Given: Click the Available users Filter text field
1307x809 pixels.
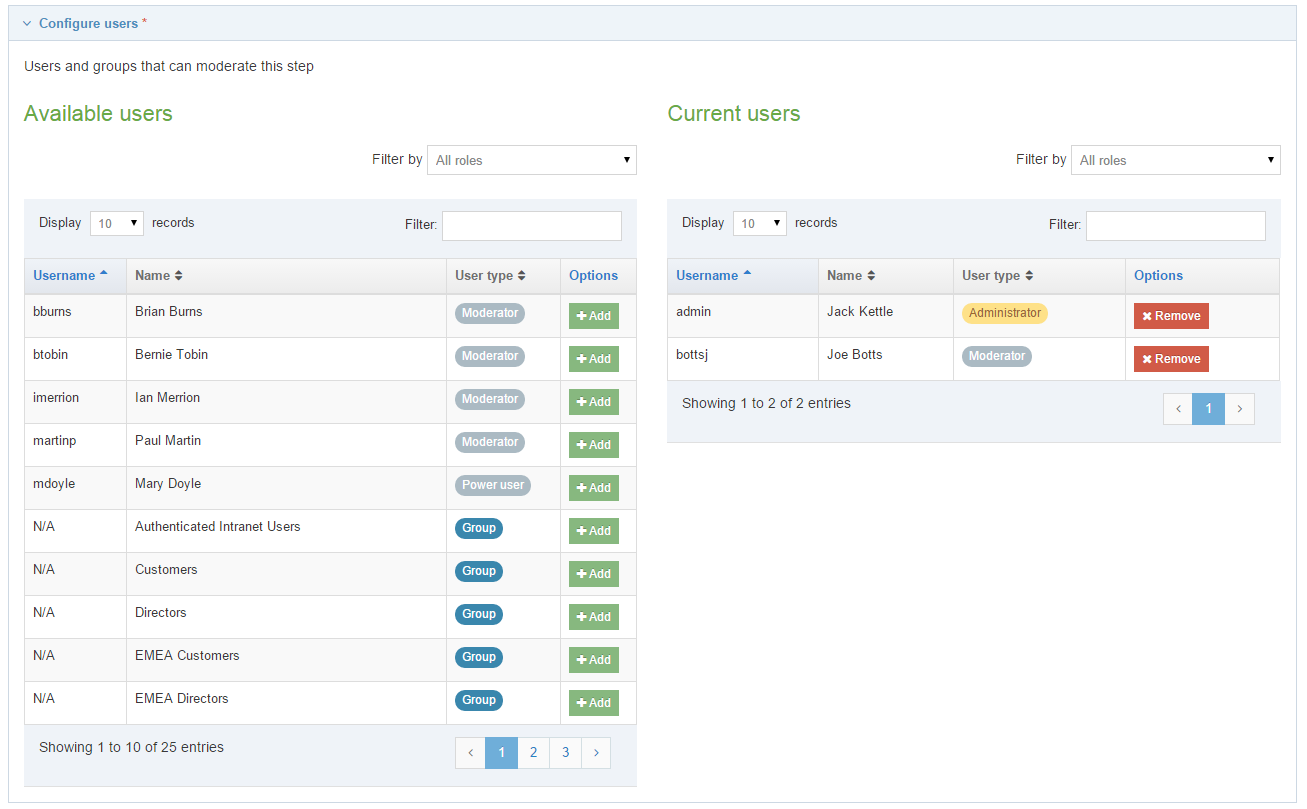Looking at the screenshot, I should 531,225.
